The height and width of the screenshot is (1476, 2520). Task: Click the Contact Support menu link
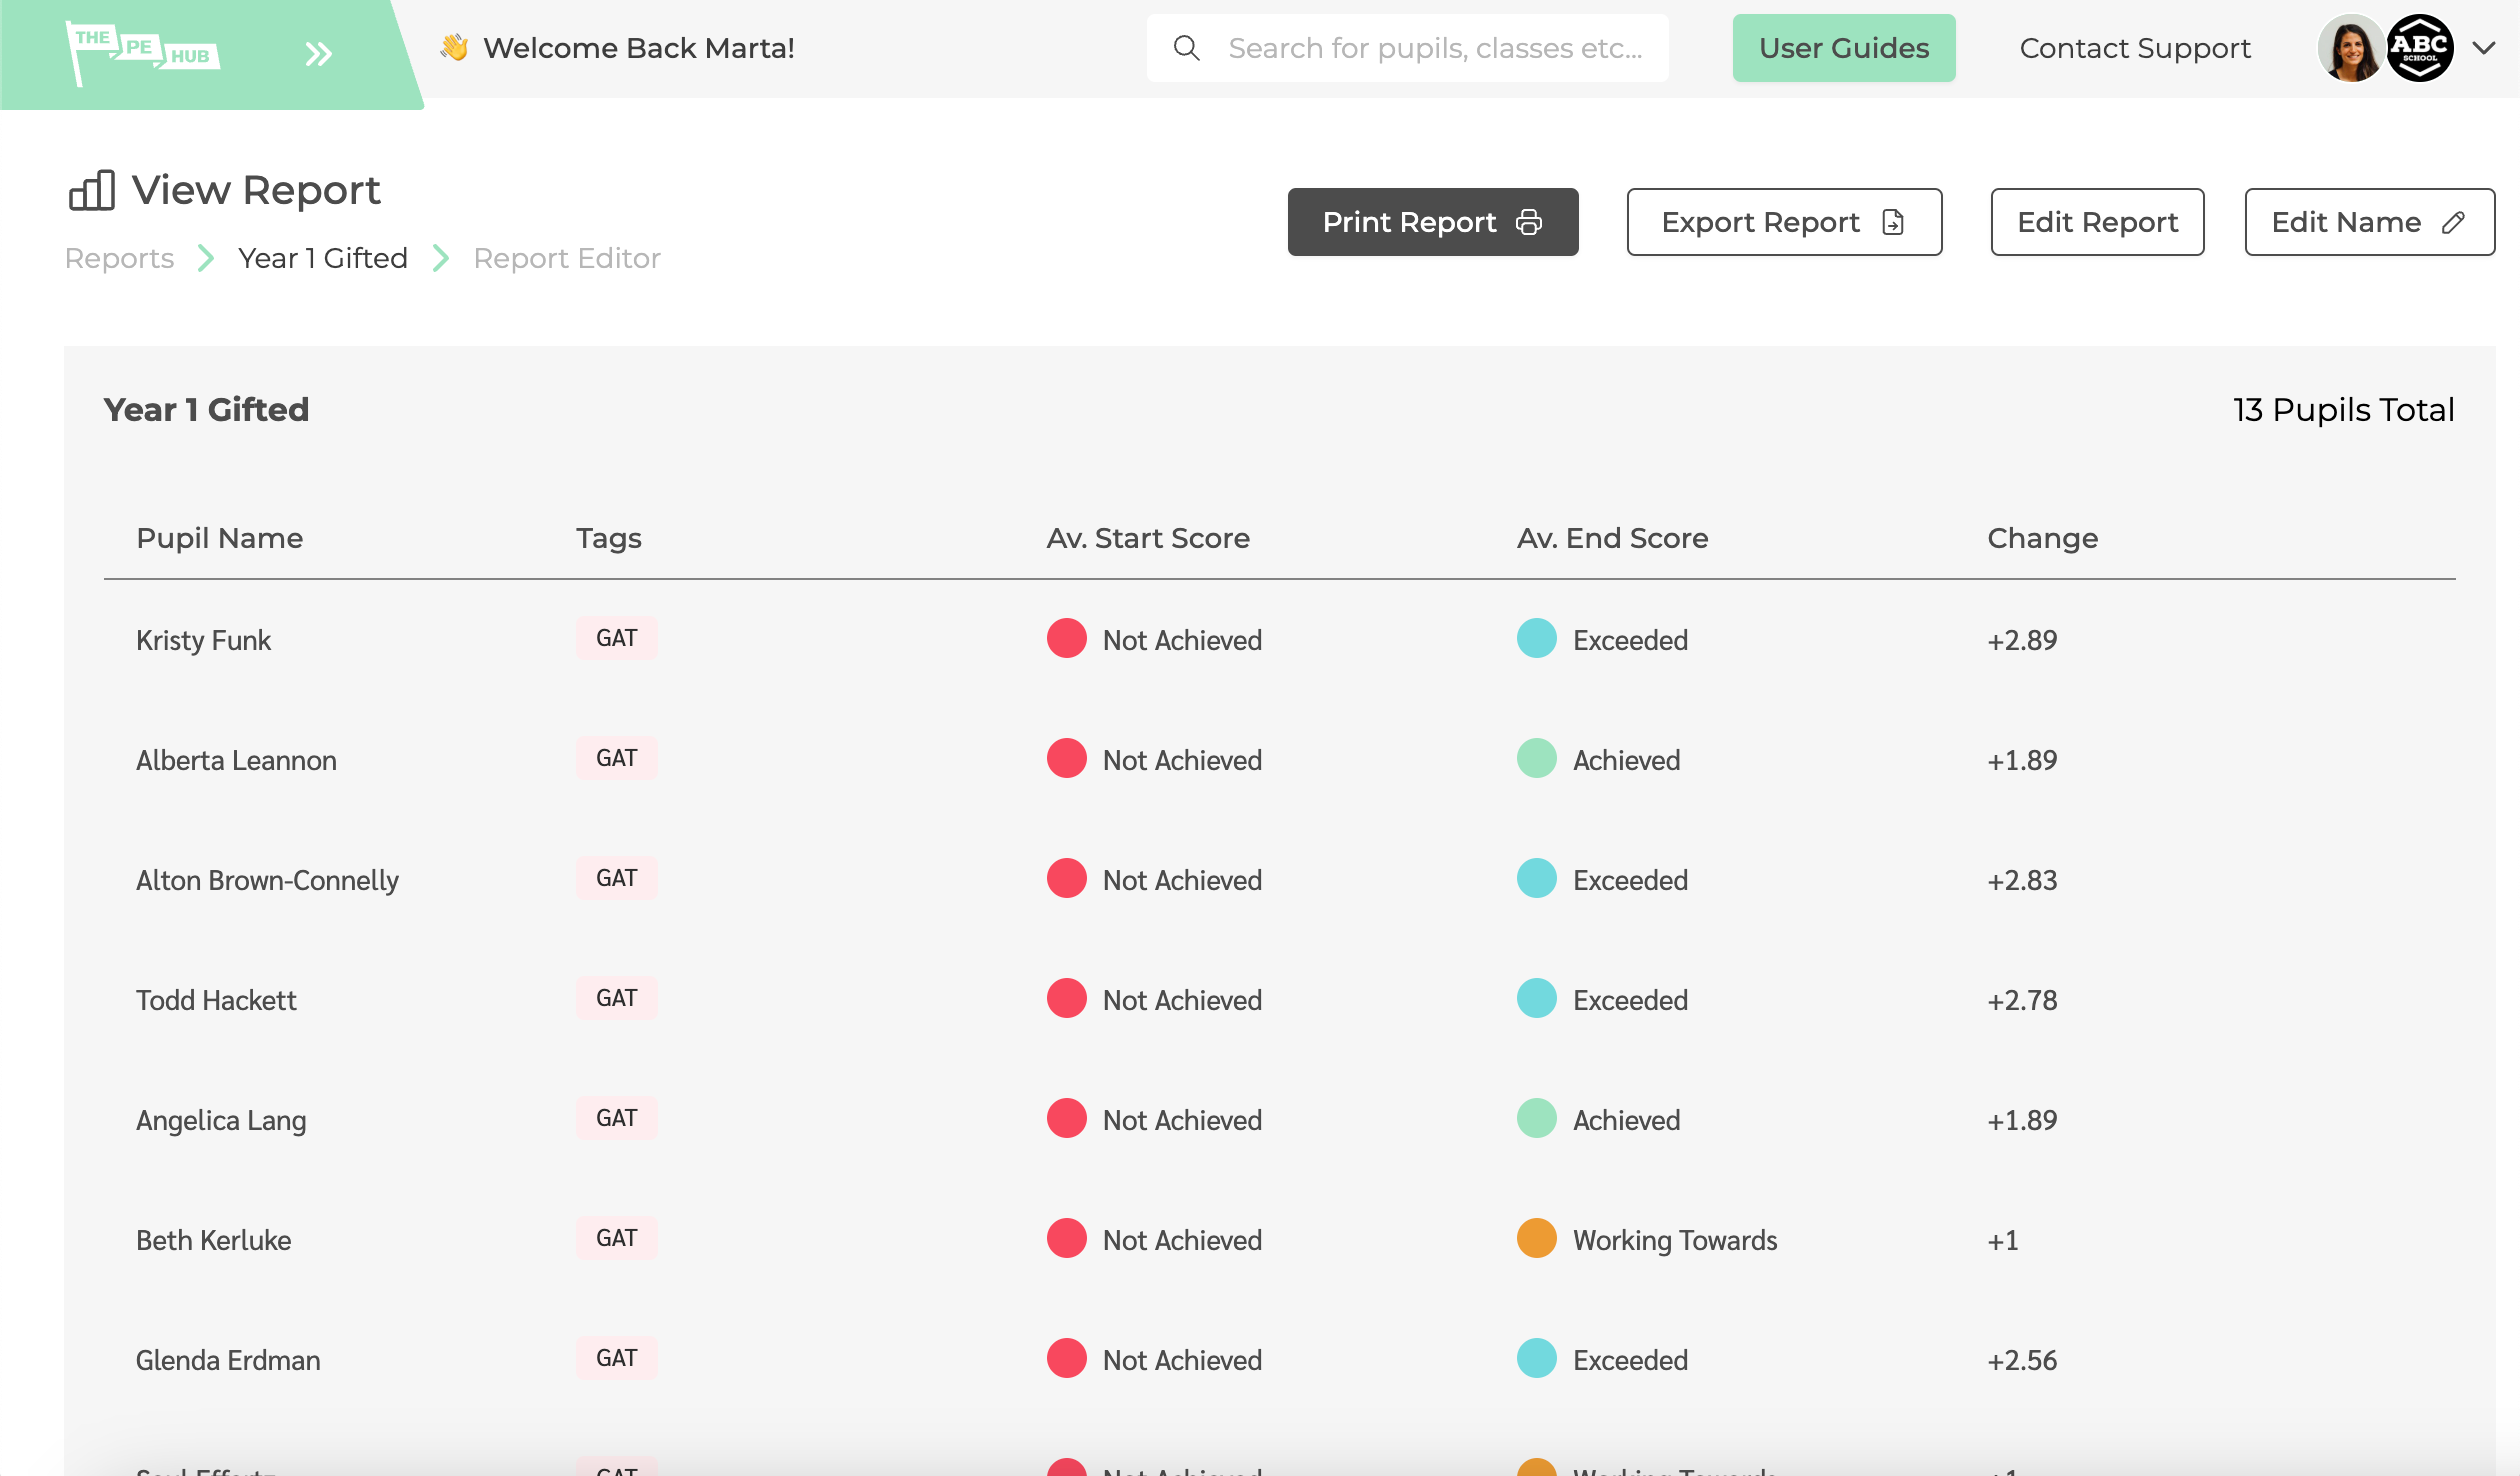click(x=2135, y=47)
